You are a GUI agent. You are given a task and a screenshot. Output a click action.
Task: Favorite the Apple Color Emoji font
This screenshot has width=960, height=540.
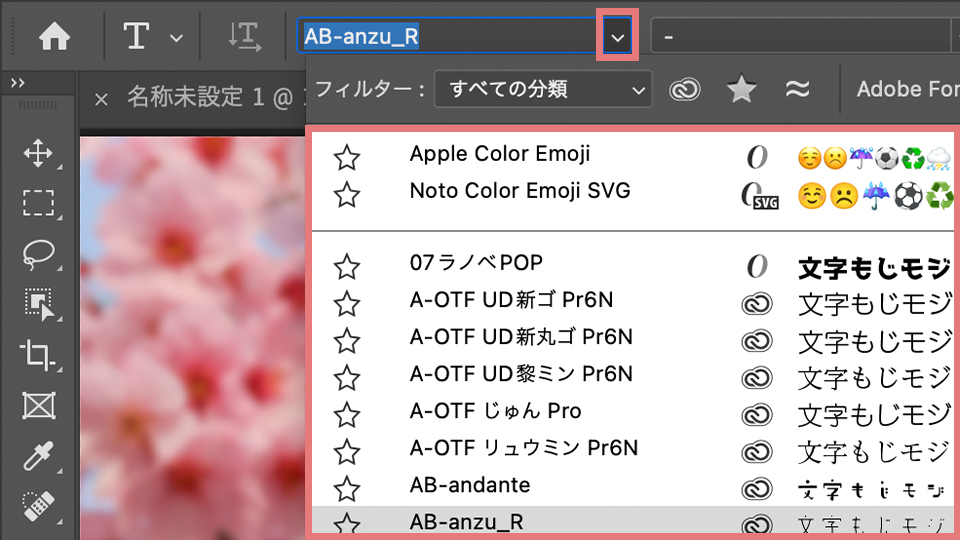[x=347, y=156]
